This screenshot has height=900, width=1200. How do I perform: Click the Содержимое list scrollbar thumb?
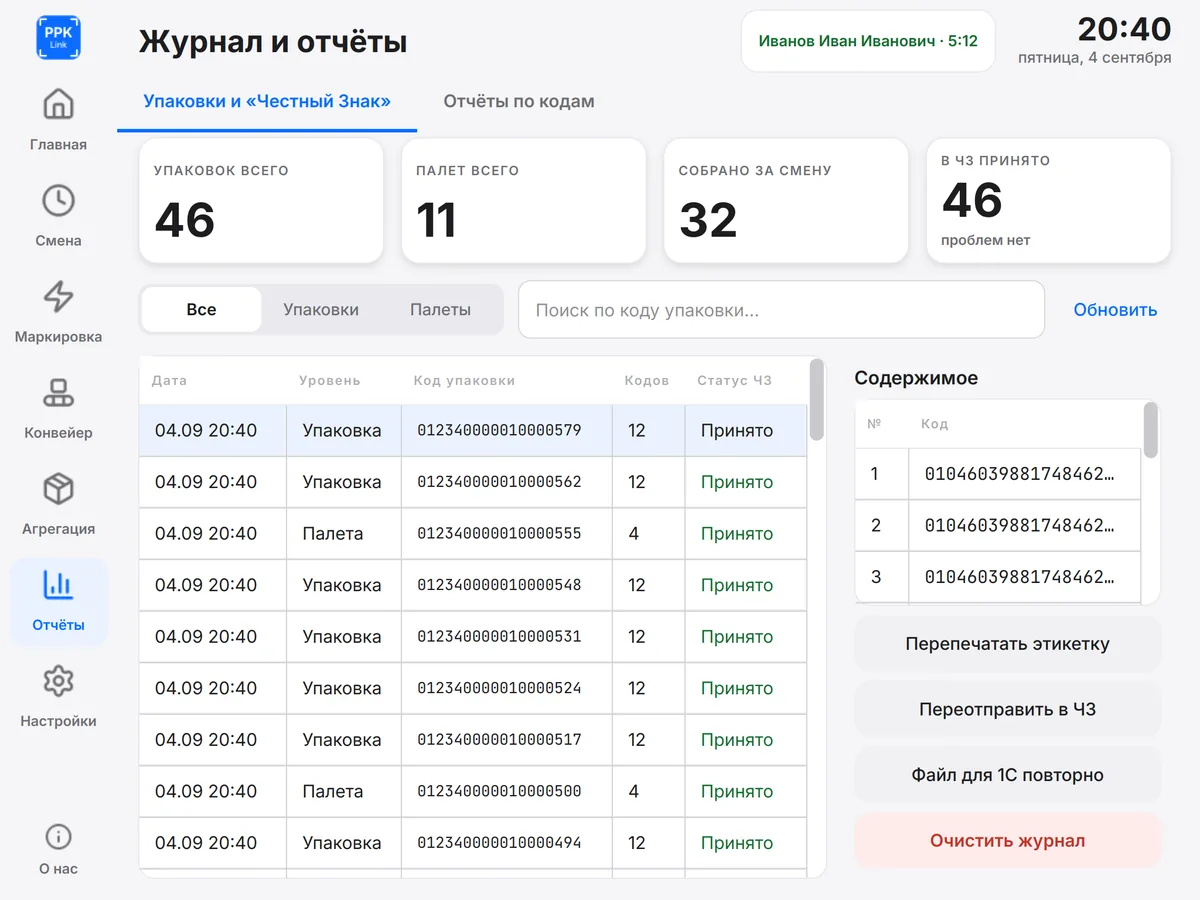(x=1151, y=430)
